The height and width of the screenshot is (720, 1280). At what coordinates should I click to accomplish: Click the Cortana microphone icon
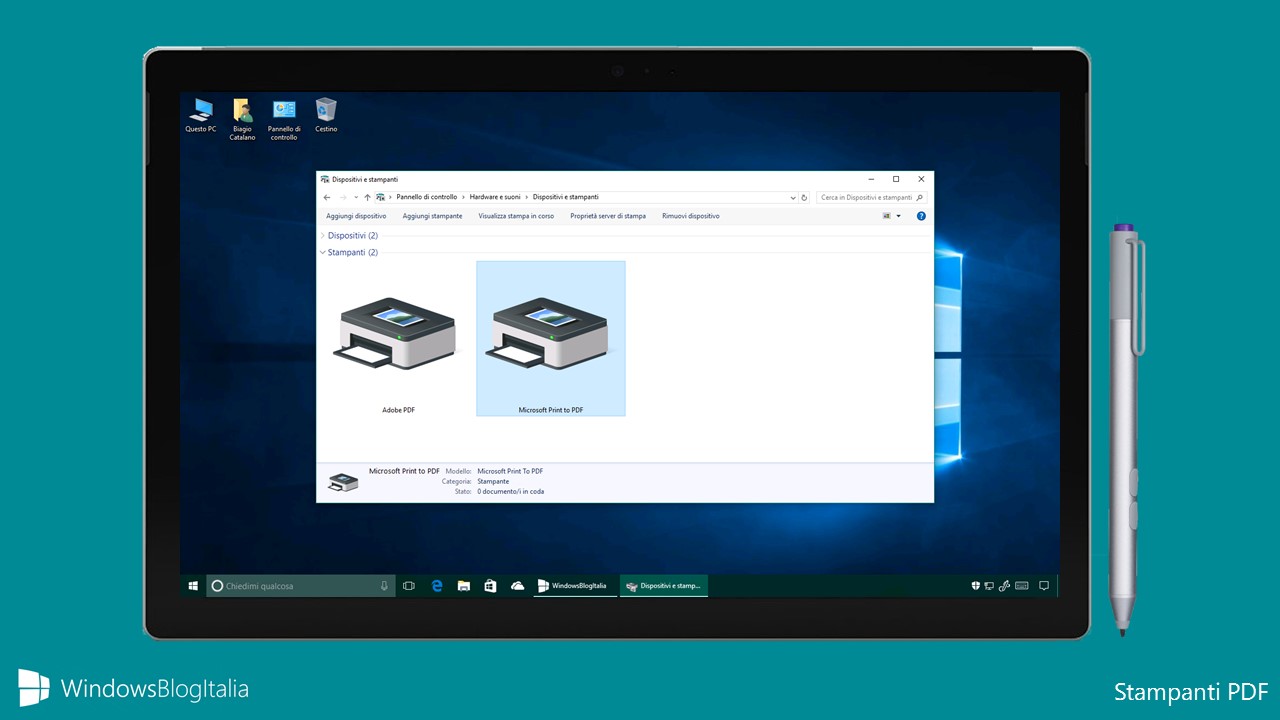[384, 586]
